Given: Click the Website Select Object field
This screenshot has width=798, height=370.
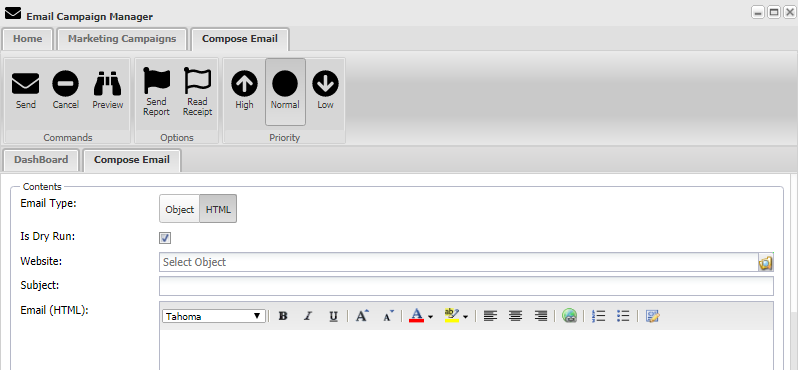Looking at the screenshot, I should (459, 262).
